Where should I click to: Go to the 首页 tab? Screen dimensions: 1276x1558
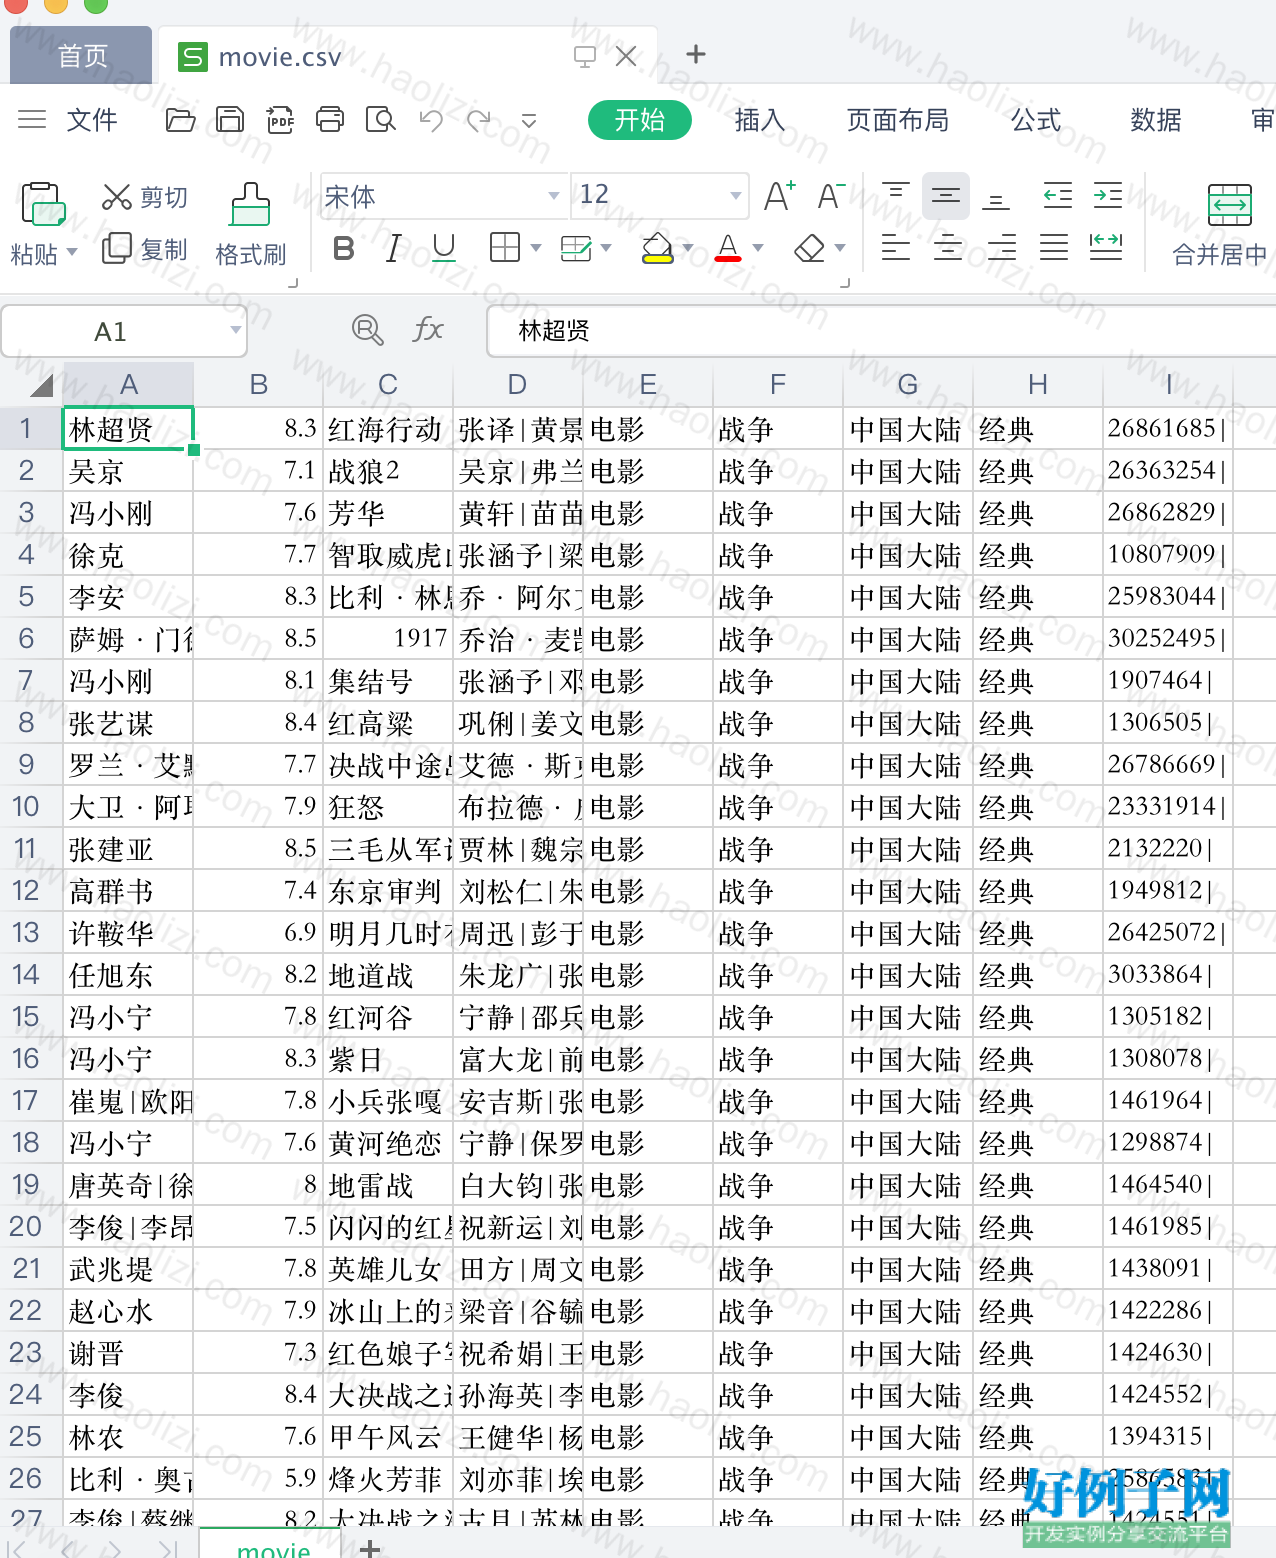[x=81, y=55]
